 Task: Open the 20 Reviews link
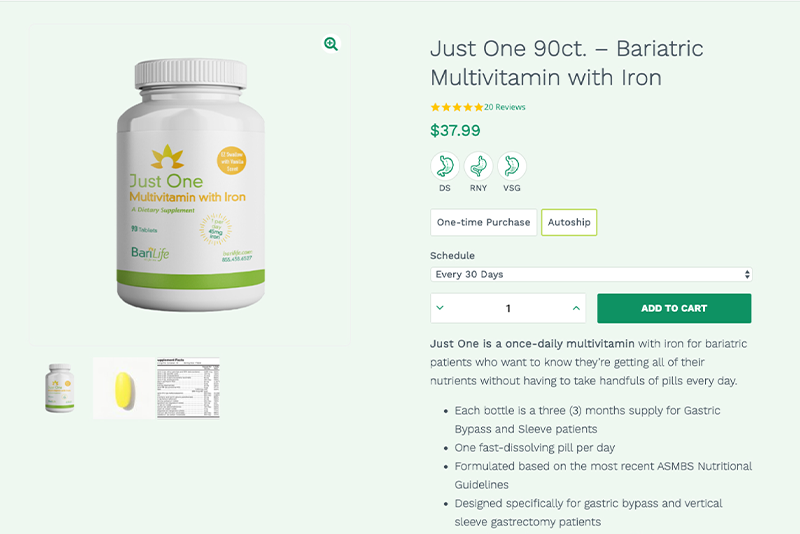pyautogui.click(x=505, y=107)
